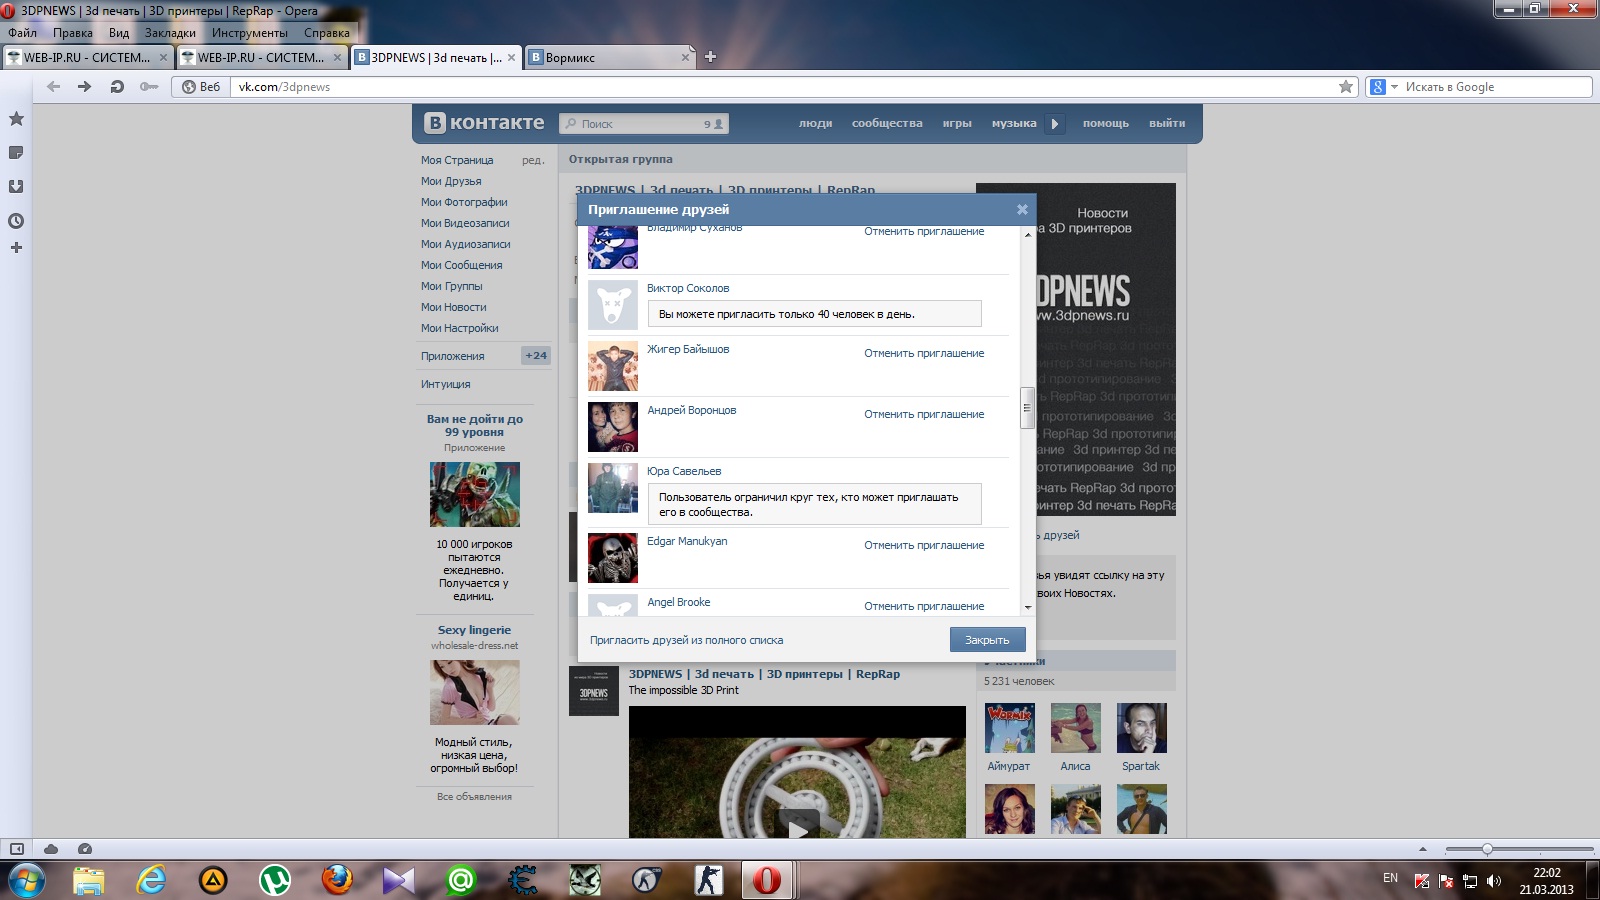
Task: Open Opera history panel clock icon
Action: [x=16, y=221]
